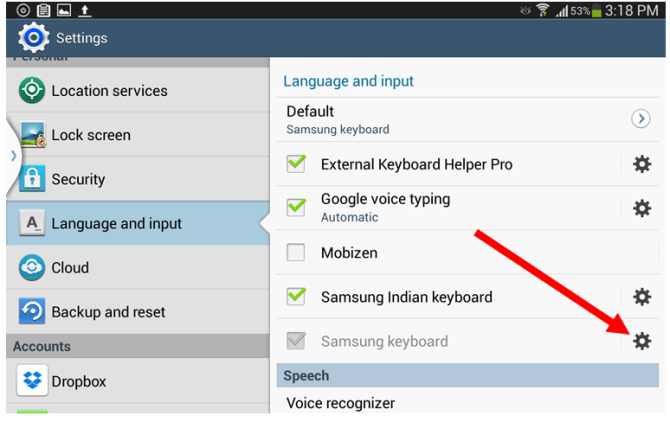The width and height of the screenshot is (670, 422).
Task: Tap the 'Samsung Indian keyboard' label
Action: click(x=406, y=297)
